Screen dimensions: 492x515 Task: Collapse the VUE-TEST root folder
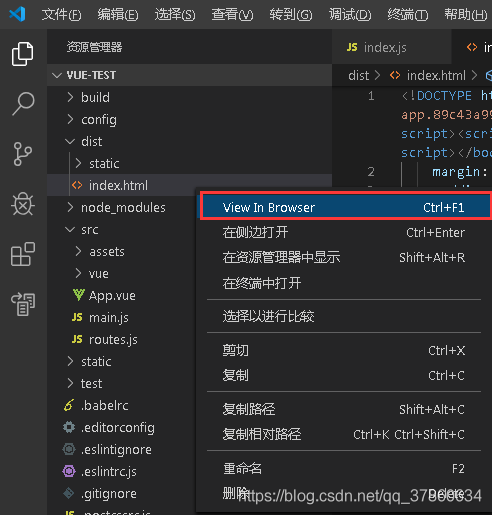(x=57, y=75)
